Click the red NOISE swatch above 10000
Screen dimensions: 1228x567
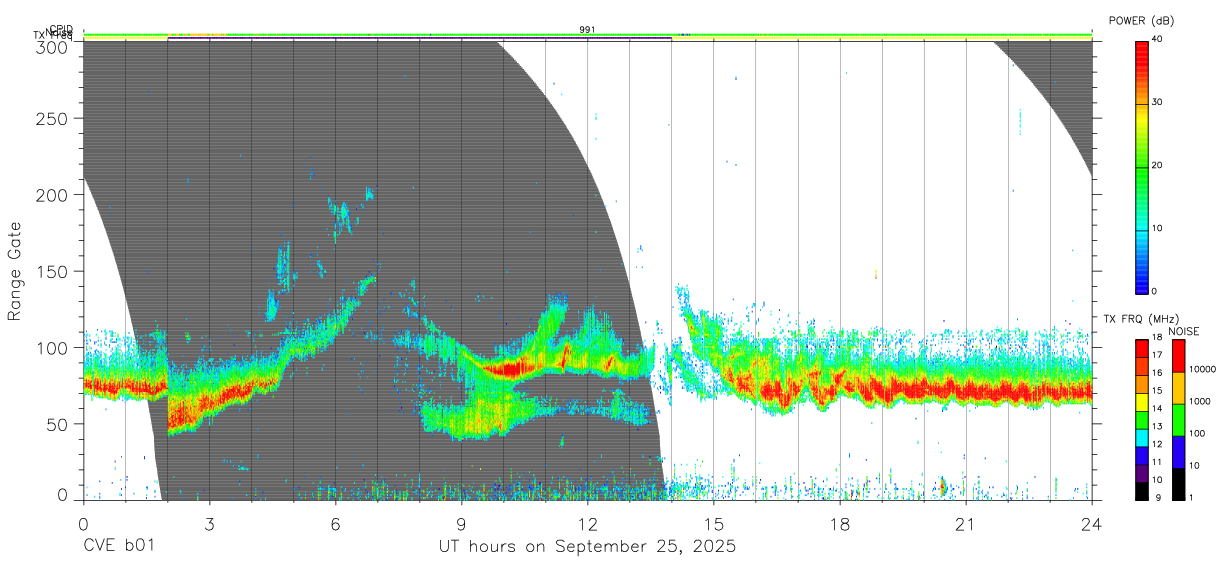(x=1179, y=356)
